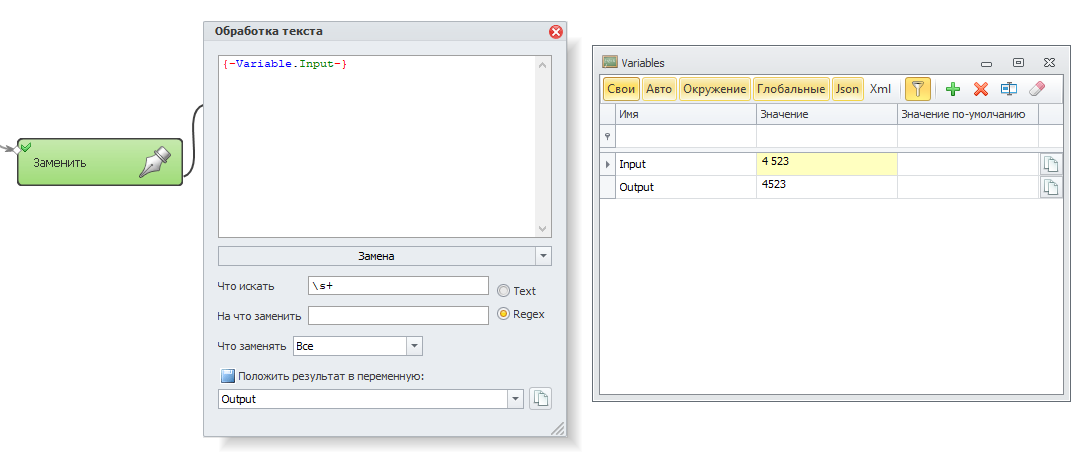
Task: Open the Замена action type dropdown
Action: pyautogui.click(x=543, y=256)
